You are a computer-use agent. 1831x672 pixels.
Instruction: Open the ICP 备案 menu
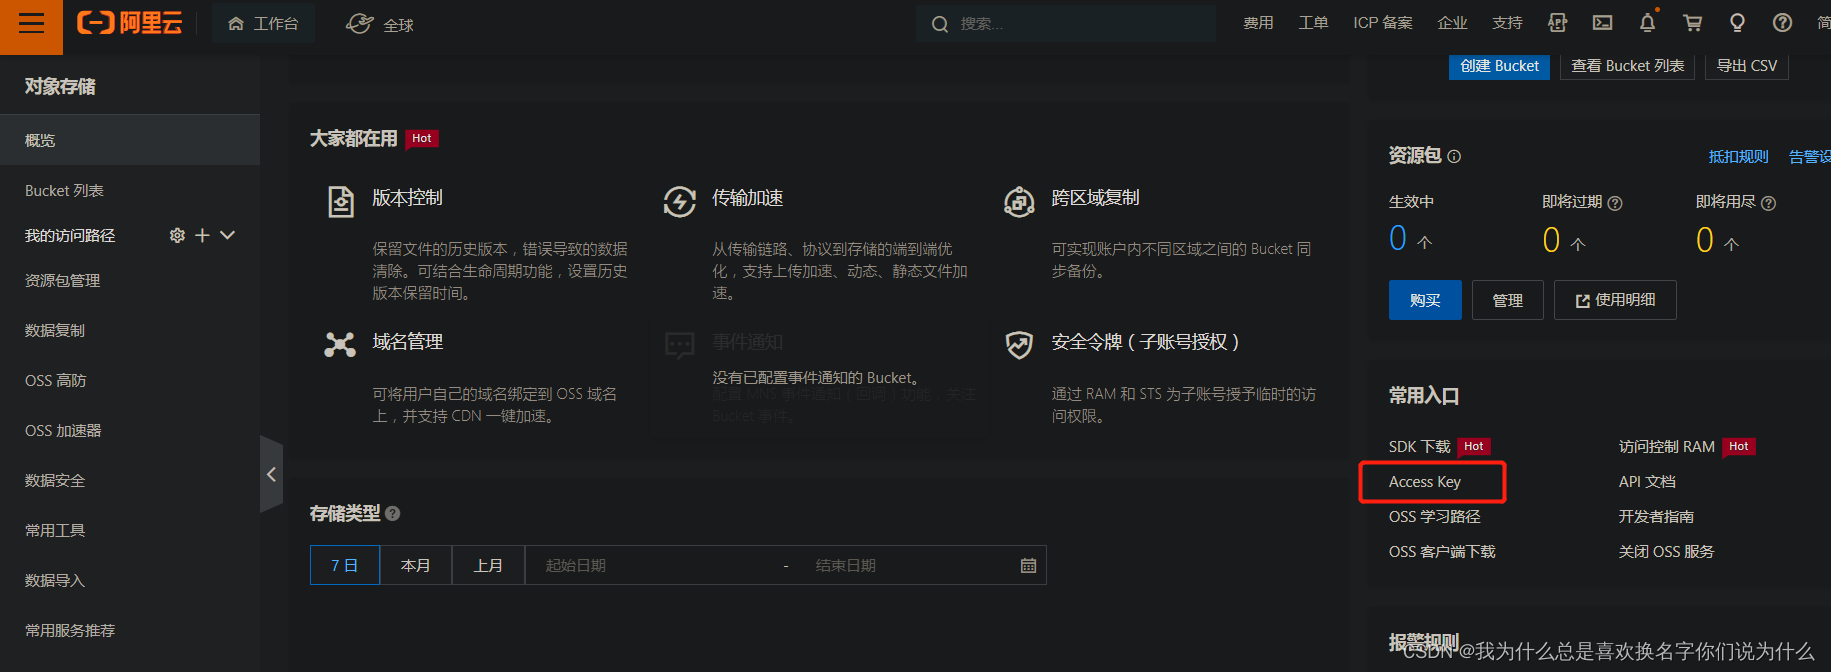[1383, 23]
